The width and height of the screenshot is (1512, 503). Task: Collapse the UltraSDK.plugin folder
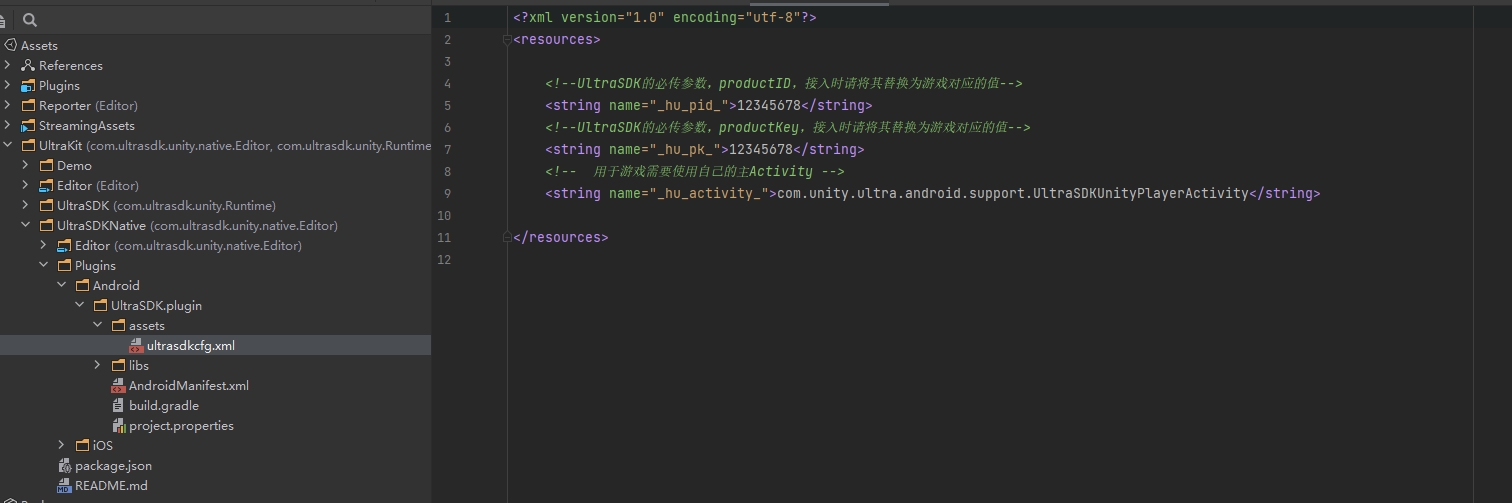point(80,305)
